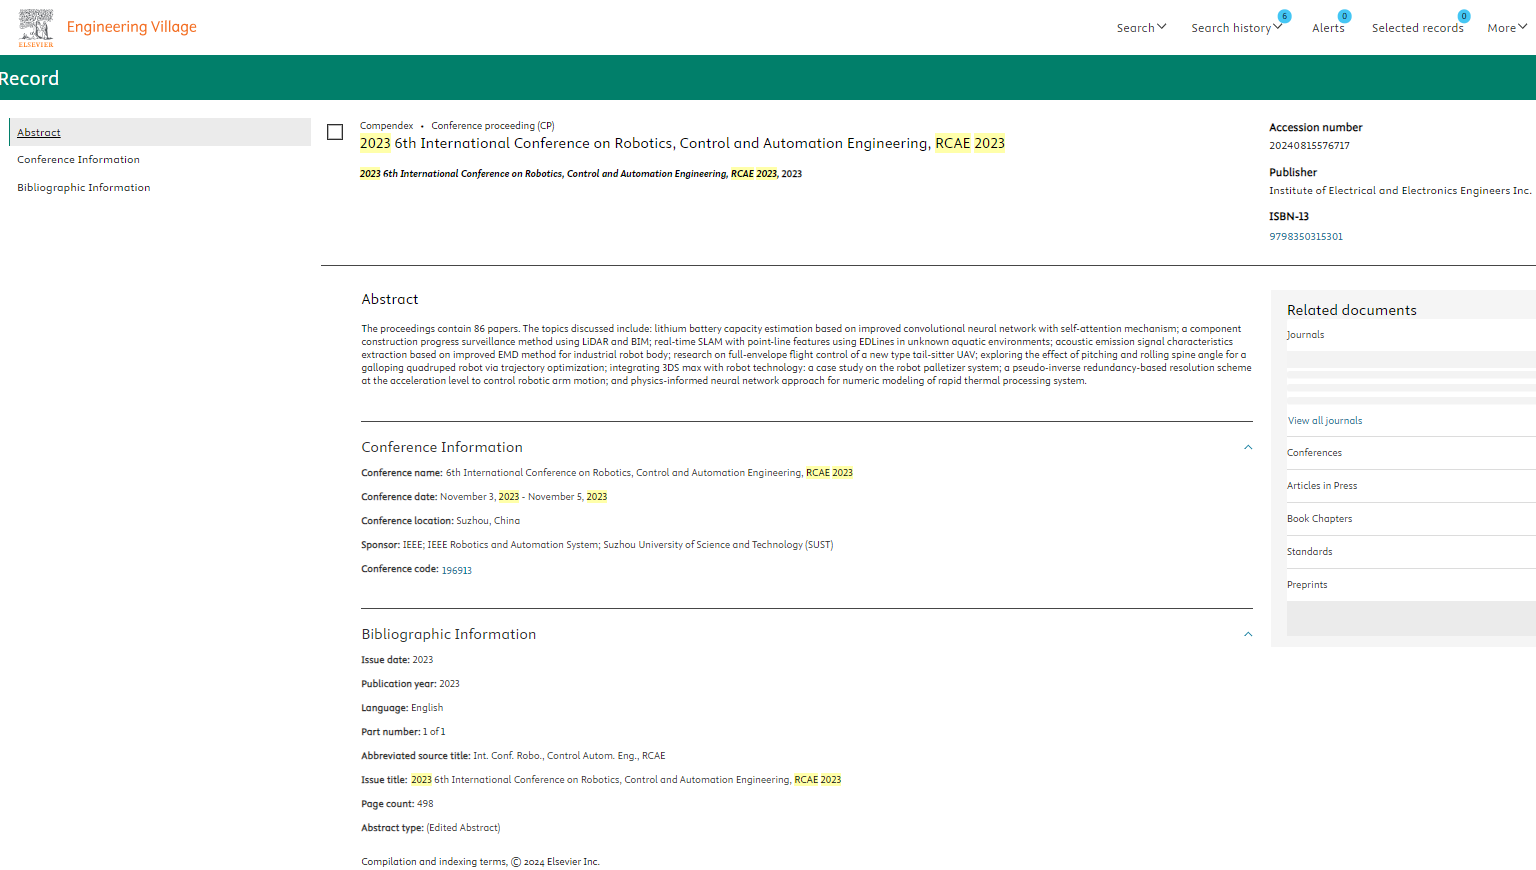The width and height of the screenshot is (1536, 870).
Task: Collapse the Conference Information section chevron
Action: [1248, 447]
